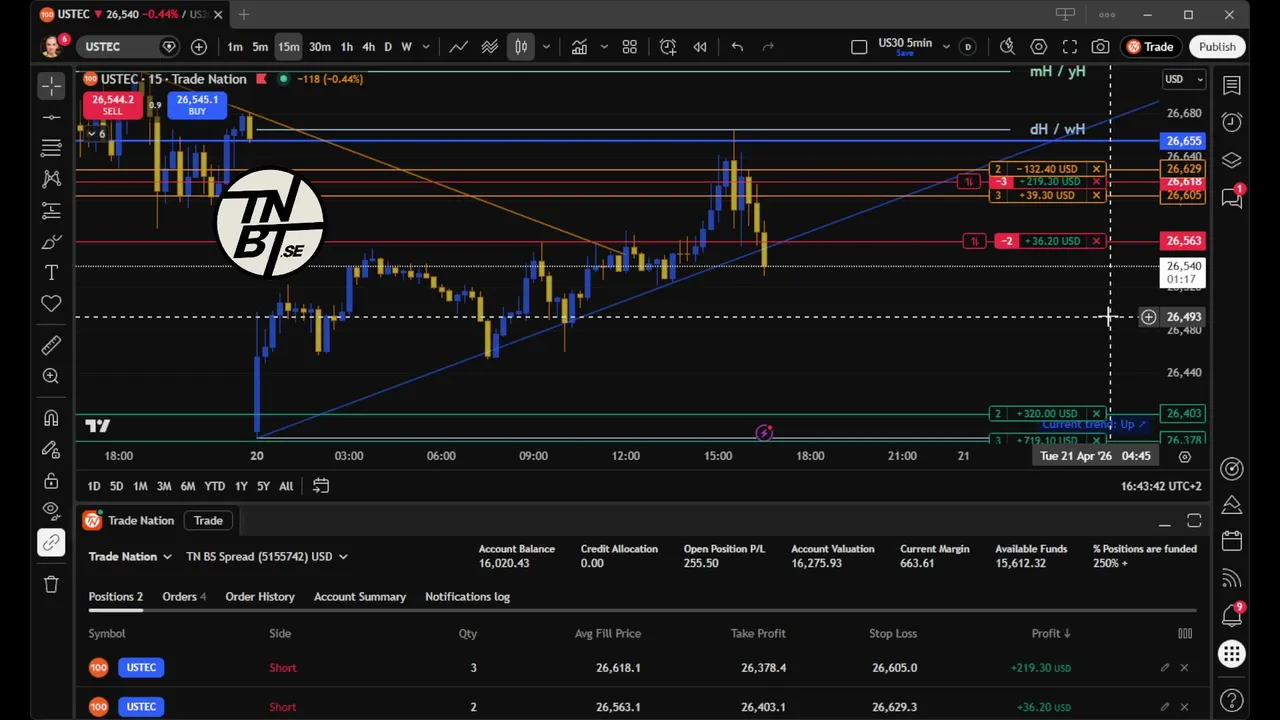Image resolution: width=1280 pixels, height=720 pixels.
Task: Reverse the +36.20 USD position
Action: pos(974,241)
